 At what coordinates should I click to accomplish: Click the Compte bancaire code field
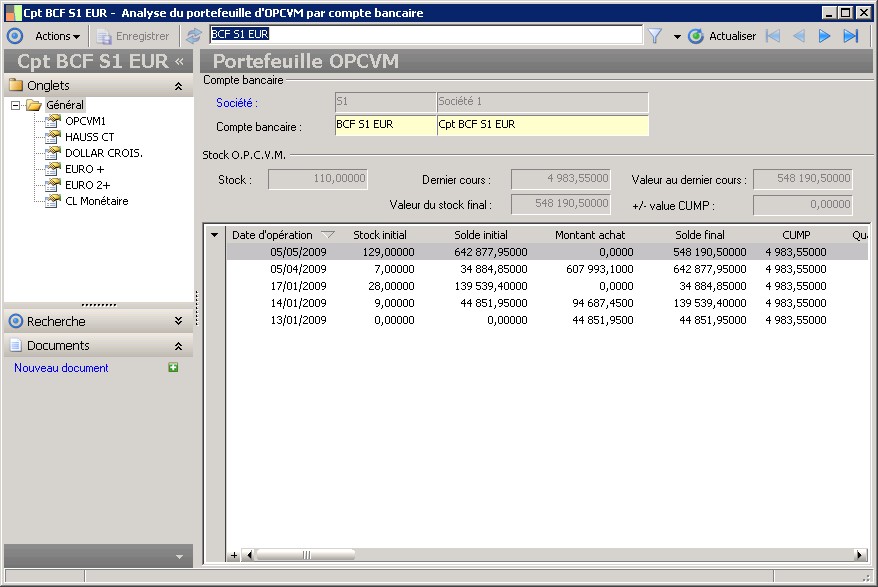coord(384,126)
